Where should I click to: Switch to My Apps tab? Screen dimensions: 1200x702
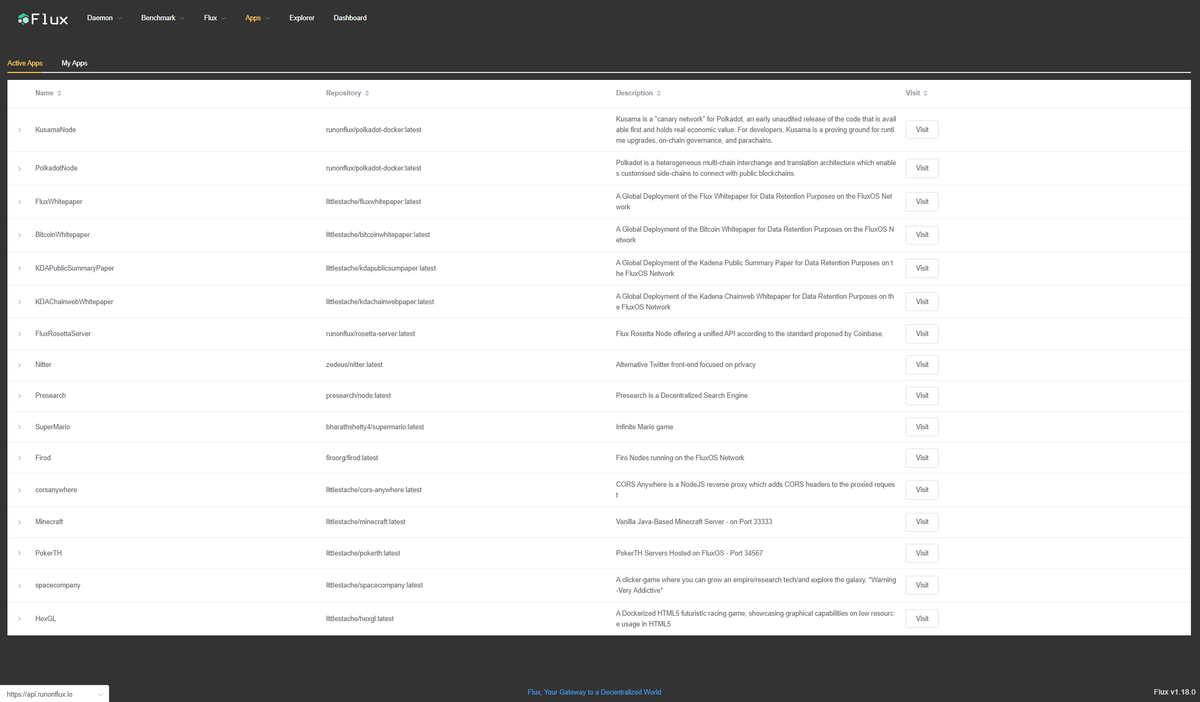pos(74,63)
